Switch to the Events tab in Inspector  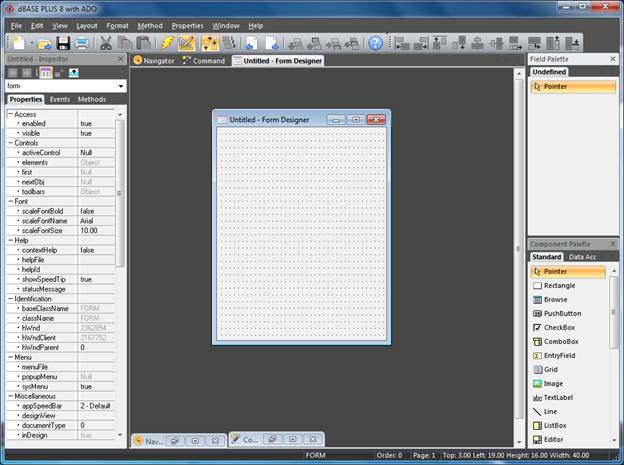[x=60, y=100]
